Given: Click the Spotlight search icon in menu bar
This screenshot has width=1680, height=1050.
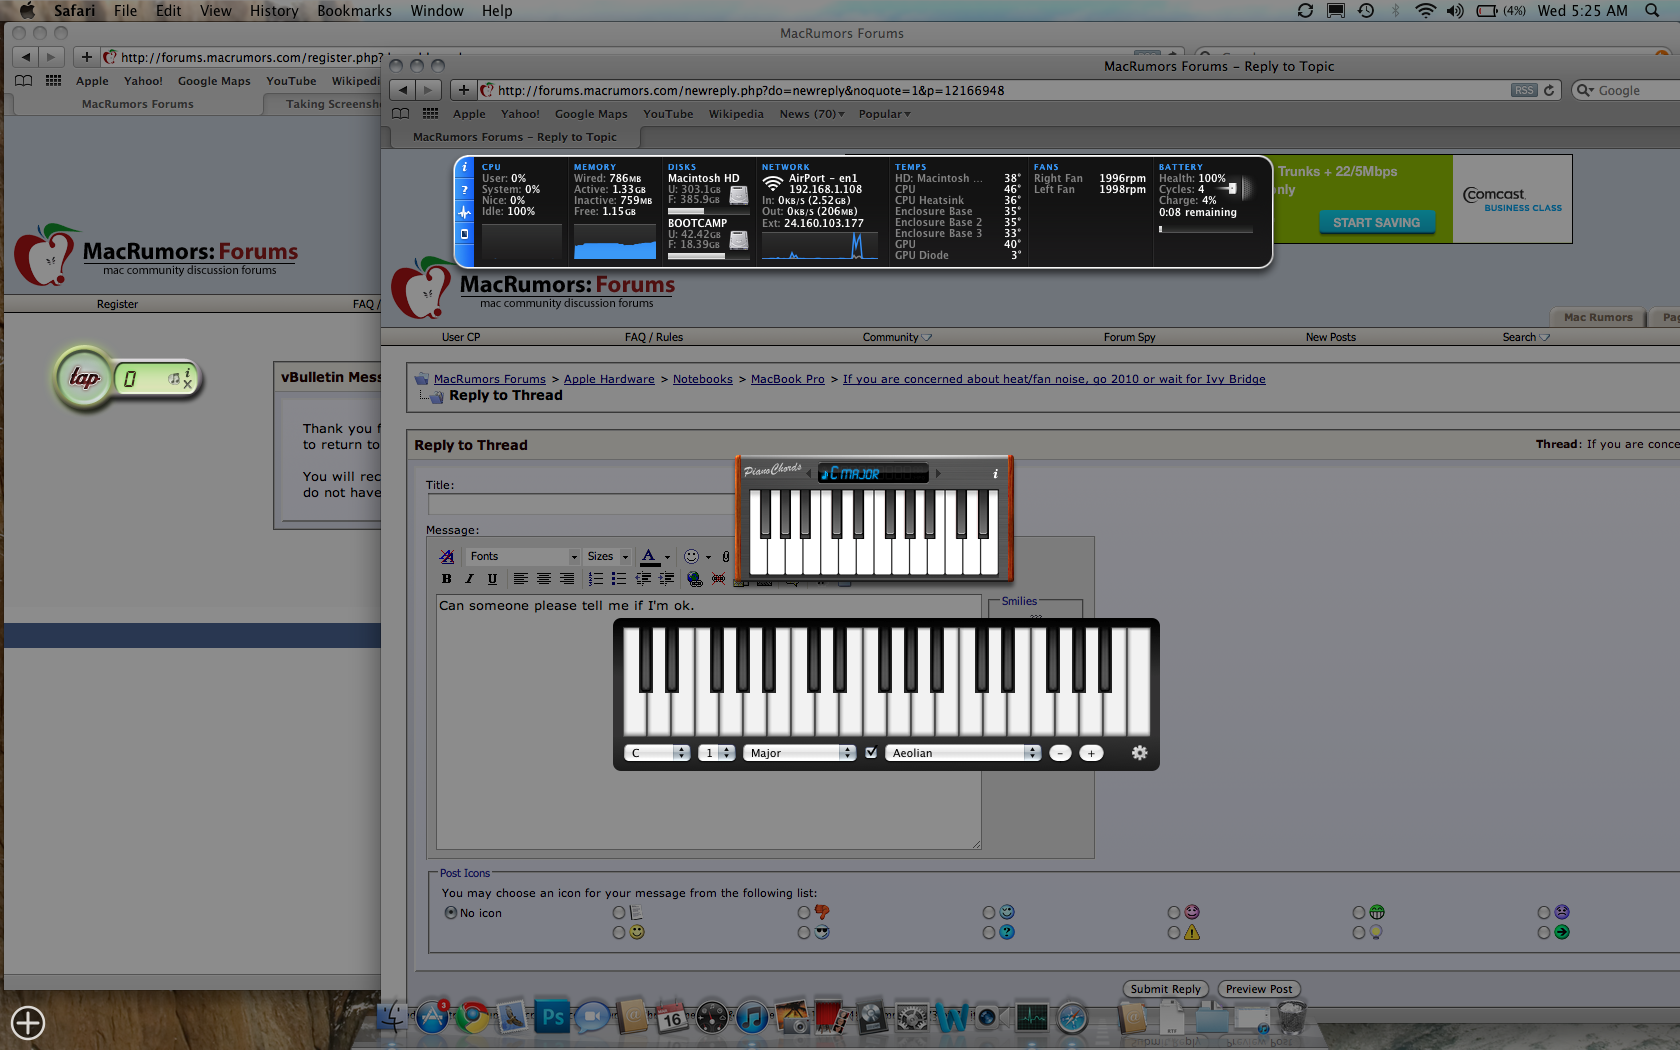Looking at the screenshot, I should click(x=1652, y=11).
